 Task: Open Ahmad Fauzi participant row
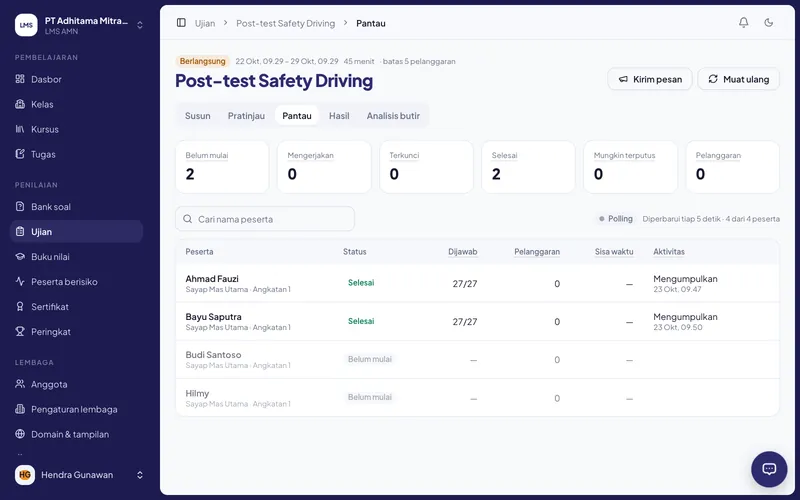tap(477, 283)
